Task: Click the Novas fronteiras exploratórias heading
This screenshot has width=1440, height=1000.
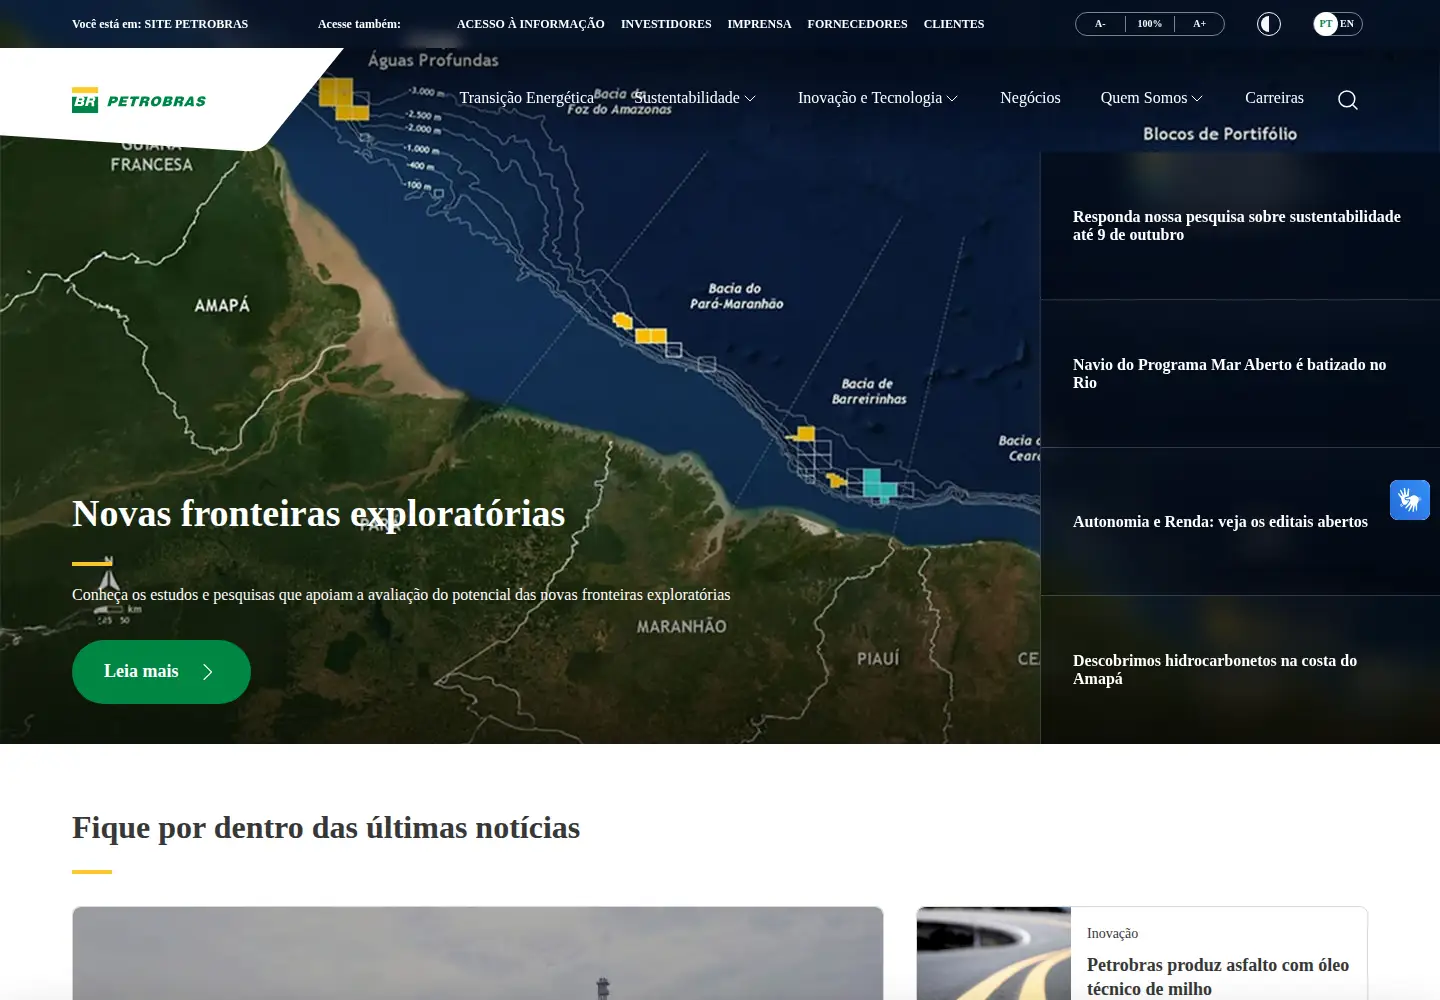Action: pyautogui.click(x=319, y=514)
